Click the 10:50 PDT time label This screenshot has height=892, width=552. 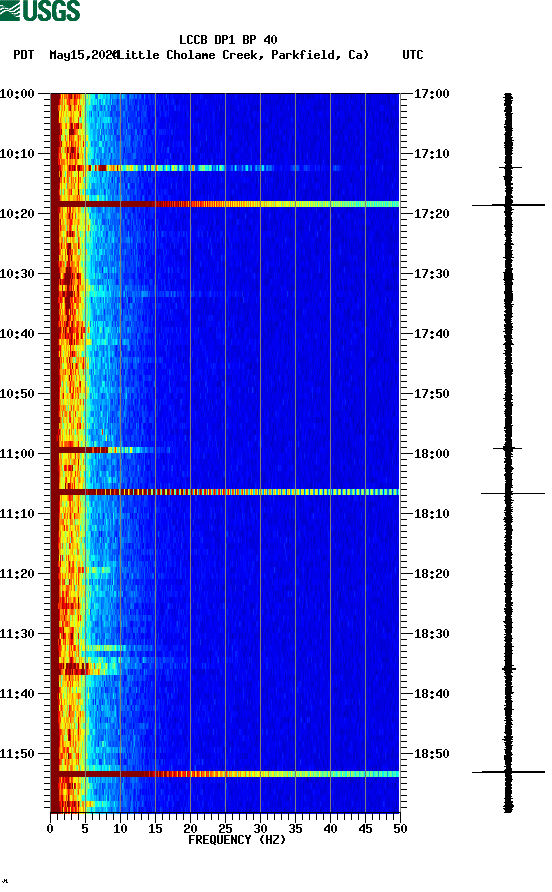pos(17,394)
